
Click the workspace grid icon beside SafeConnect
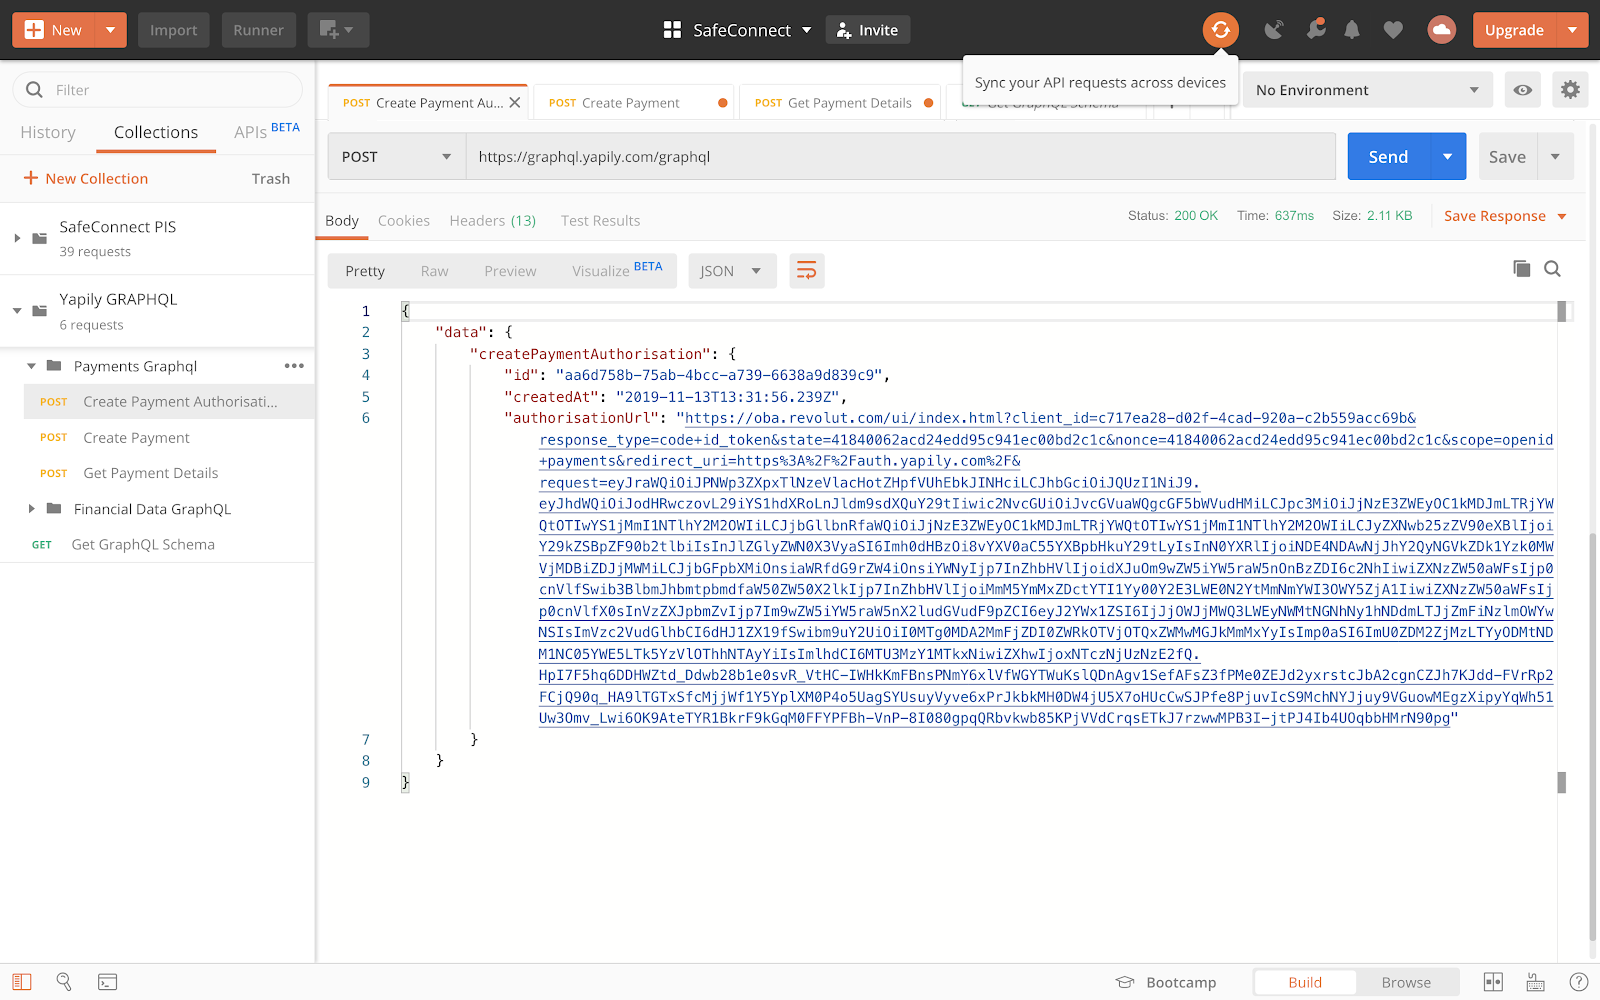tap(672, 30)
